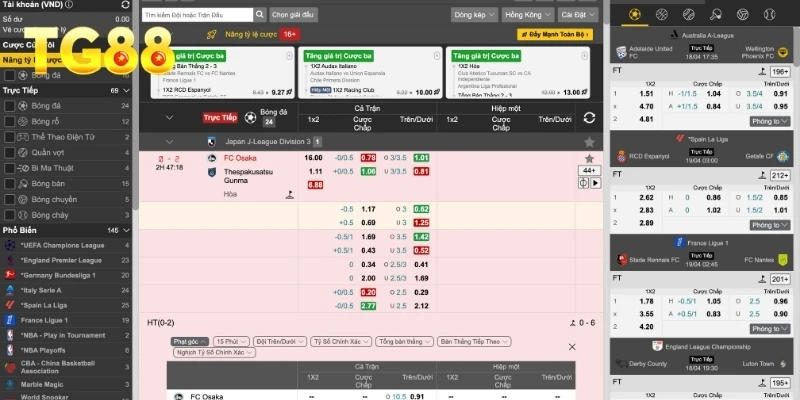Open the live stream play icon

point(595,183)
